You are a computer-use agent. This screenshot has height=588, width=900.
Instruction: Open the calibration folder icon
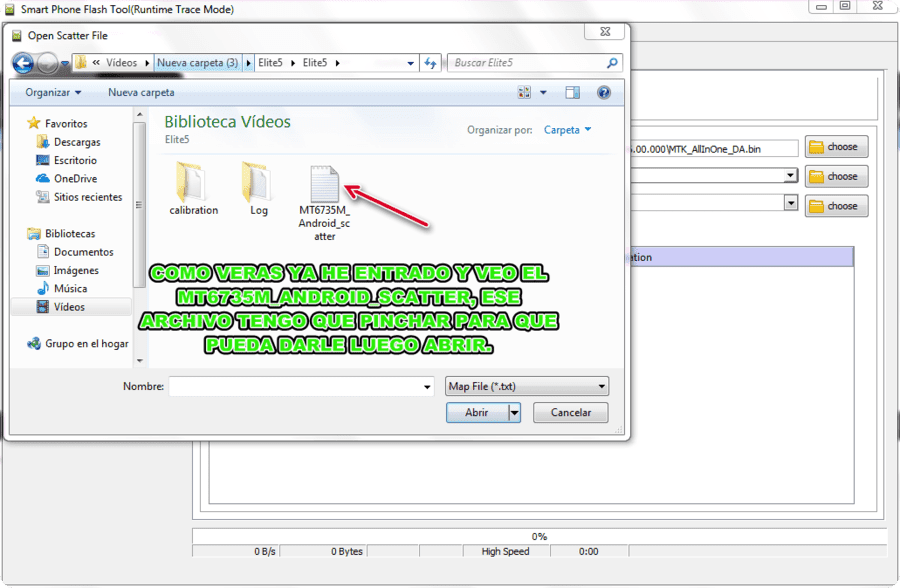tap(190, 181)
